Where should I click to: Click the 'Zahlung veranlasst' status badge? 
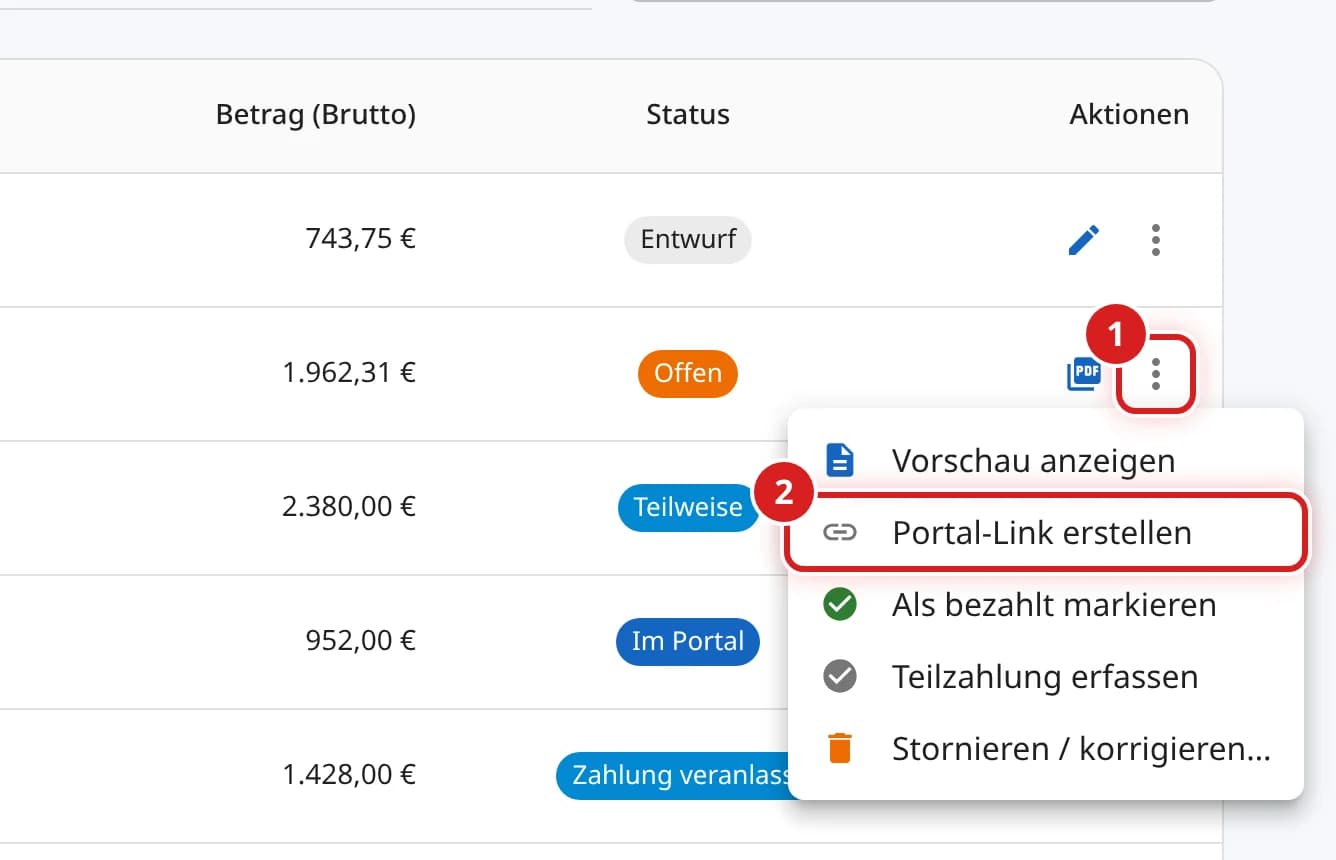pyautogui.click(x=673, y=775)
